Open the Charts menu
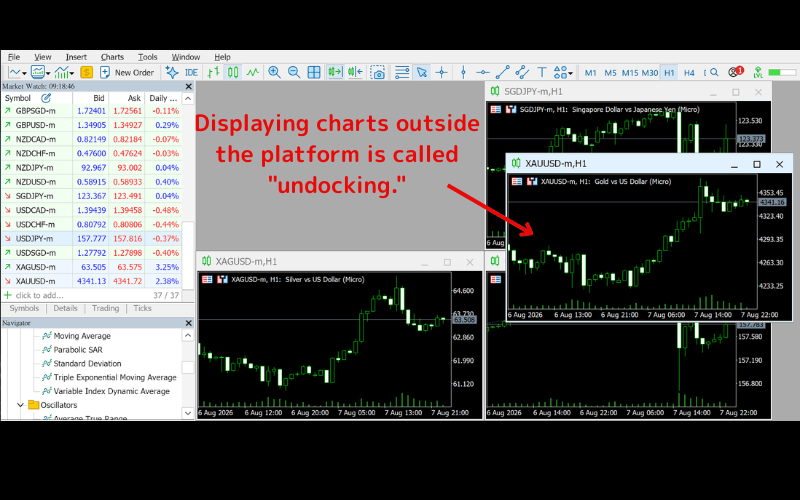Screen dimensions: 800x500 (x=112, y=57)
